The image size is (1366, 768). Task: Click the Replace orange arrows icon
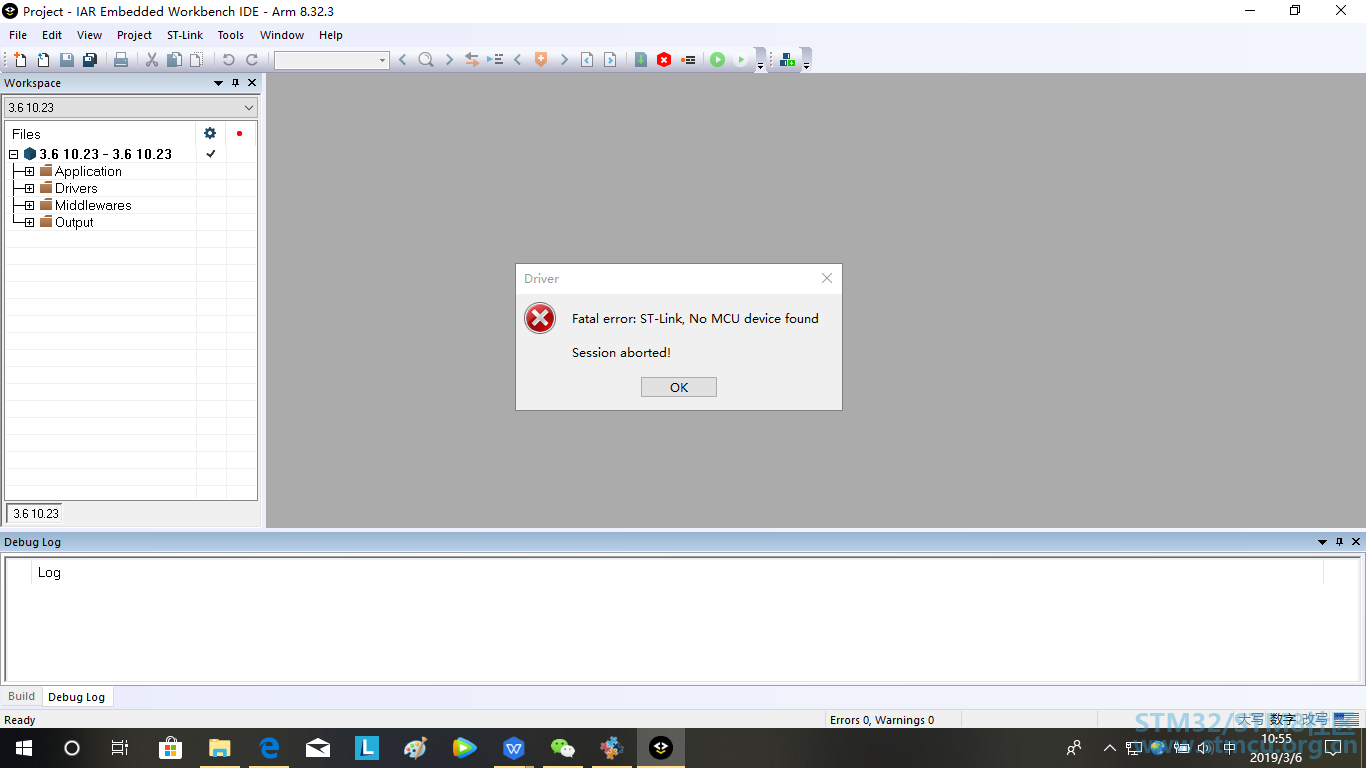coord(472,60)
